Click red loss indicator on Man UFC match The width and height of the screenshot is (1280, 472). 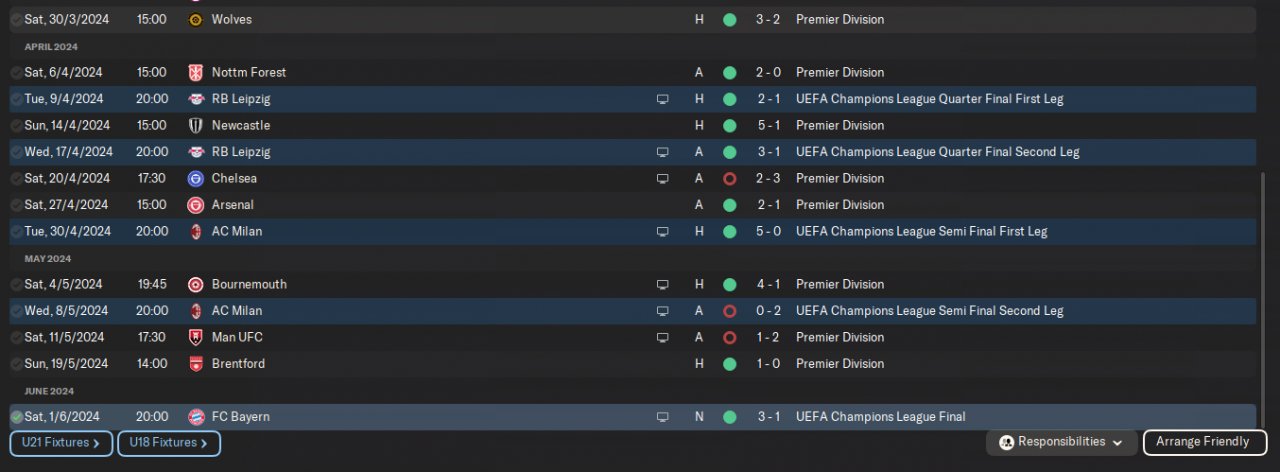point(729,338)
